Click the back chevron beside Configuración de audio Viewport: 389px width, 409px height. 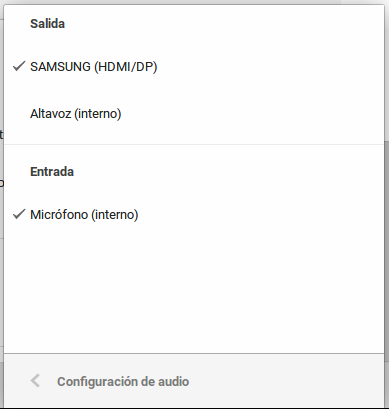(x=35, y=381)
